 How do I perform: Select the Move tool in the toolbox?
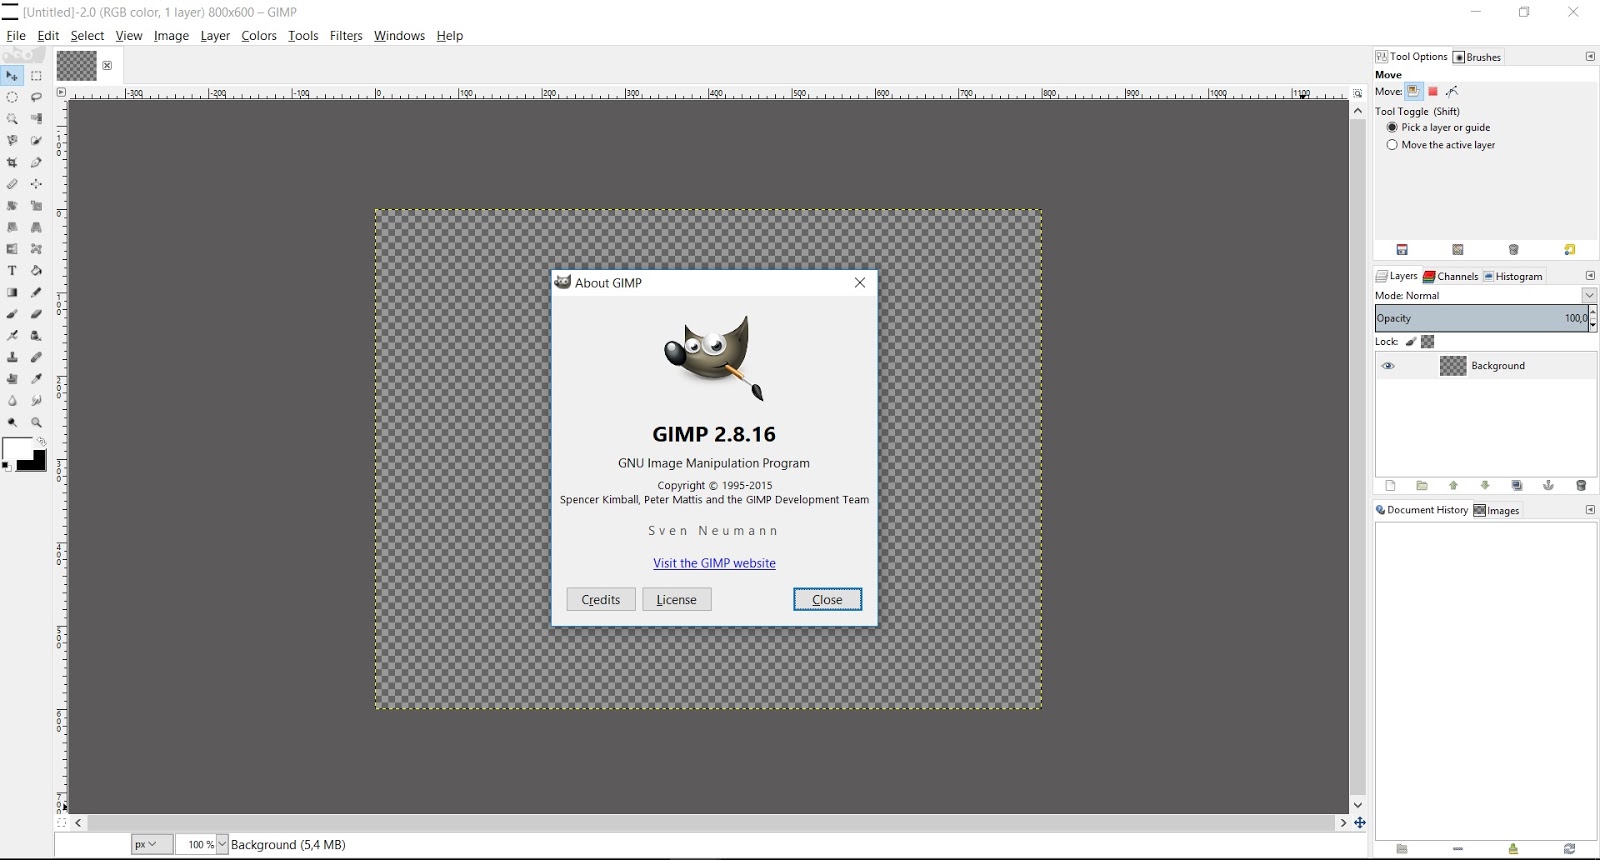pyautogui.click(x=12, y=76)
